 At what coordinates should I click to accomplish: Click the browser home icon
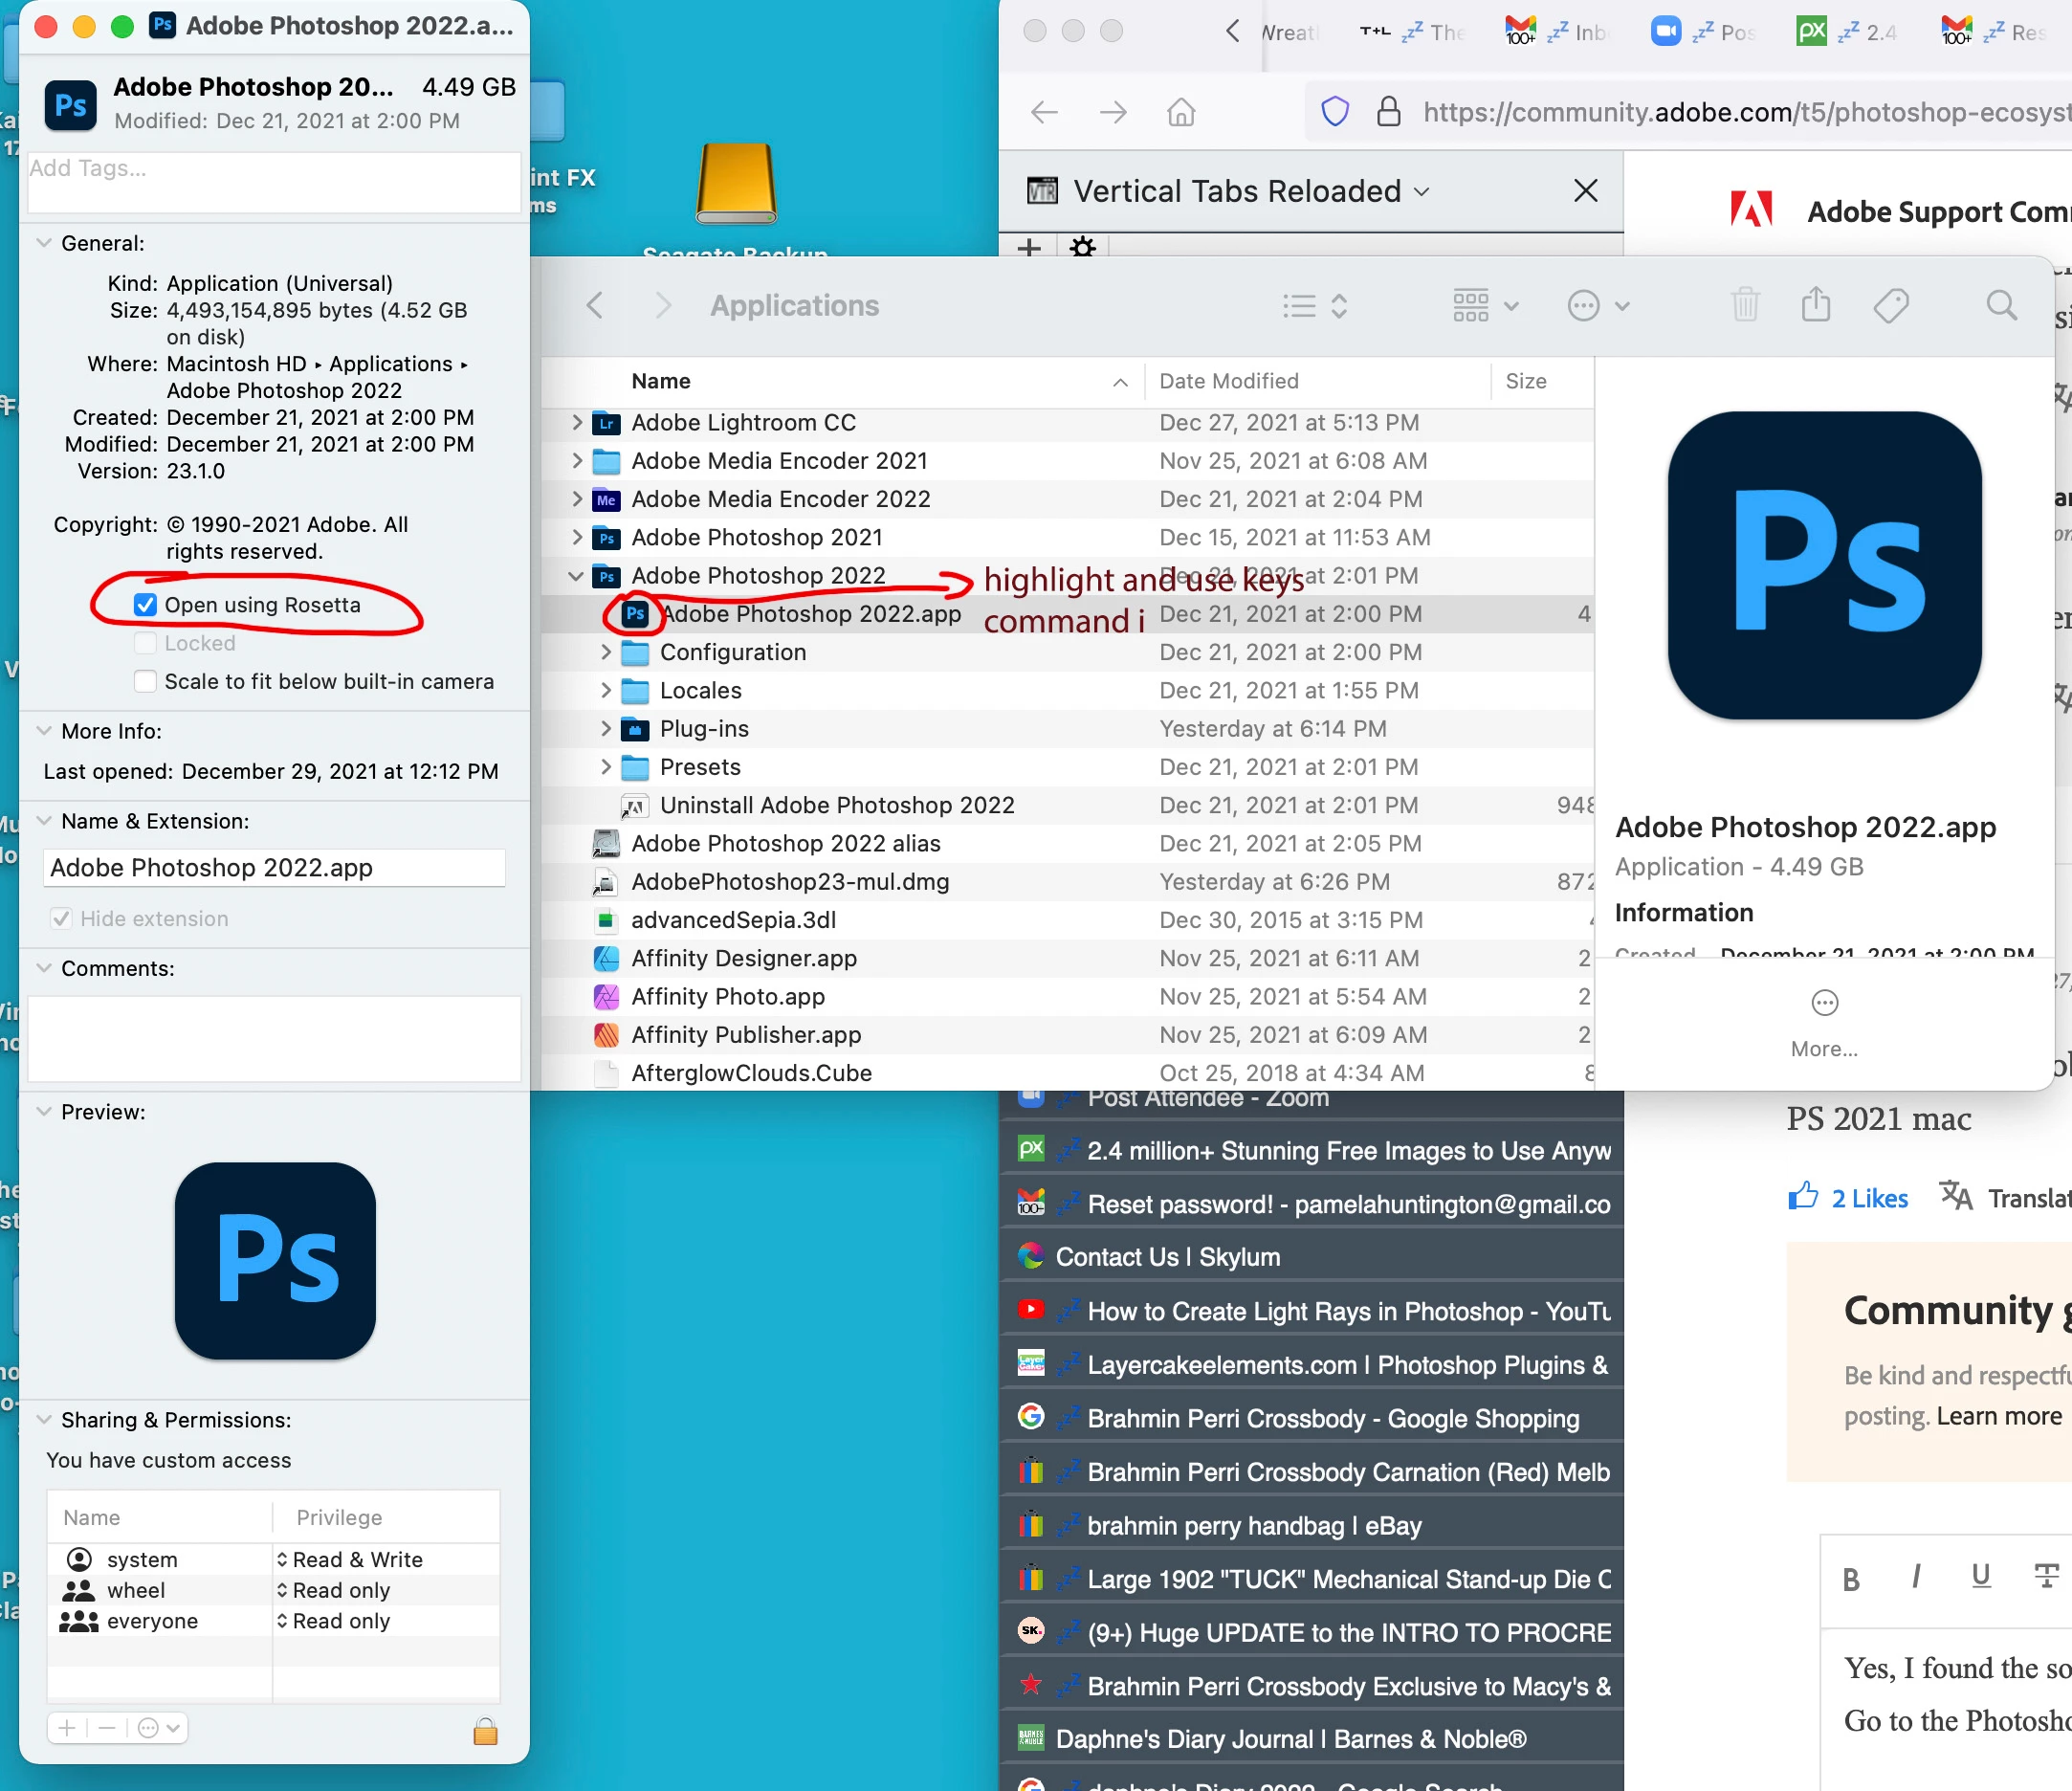coord(1181,112)
